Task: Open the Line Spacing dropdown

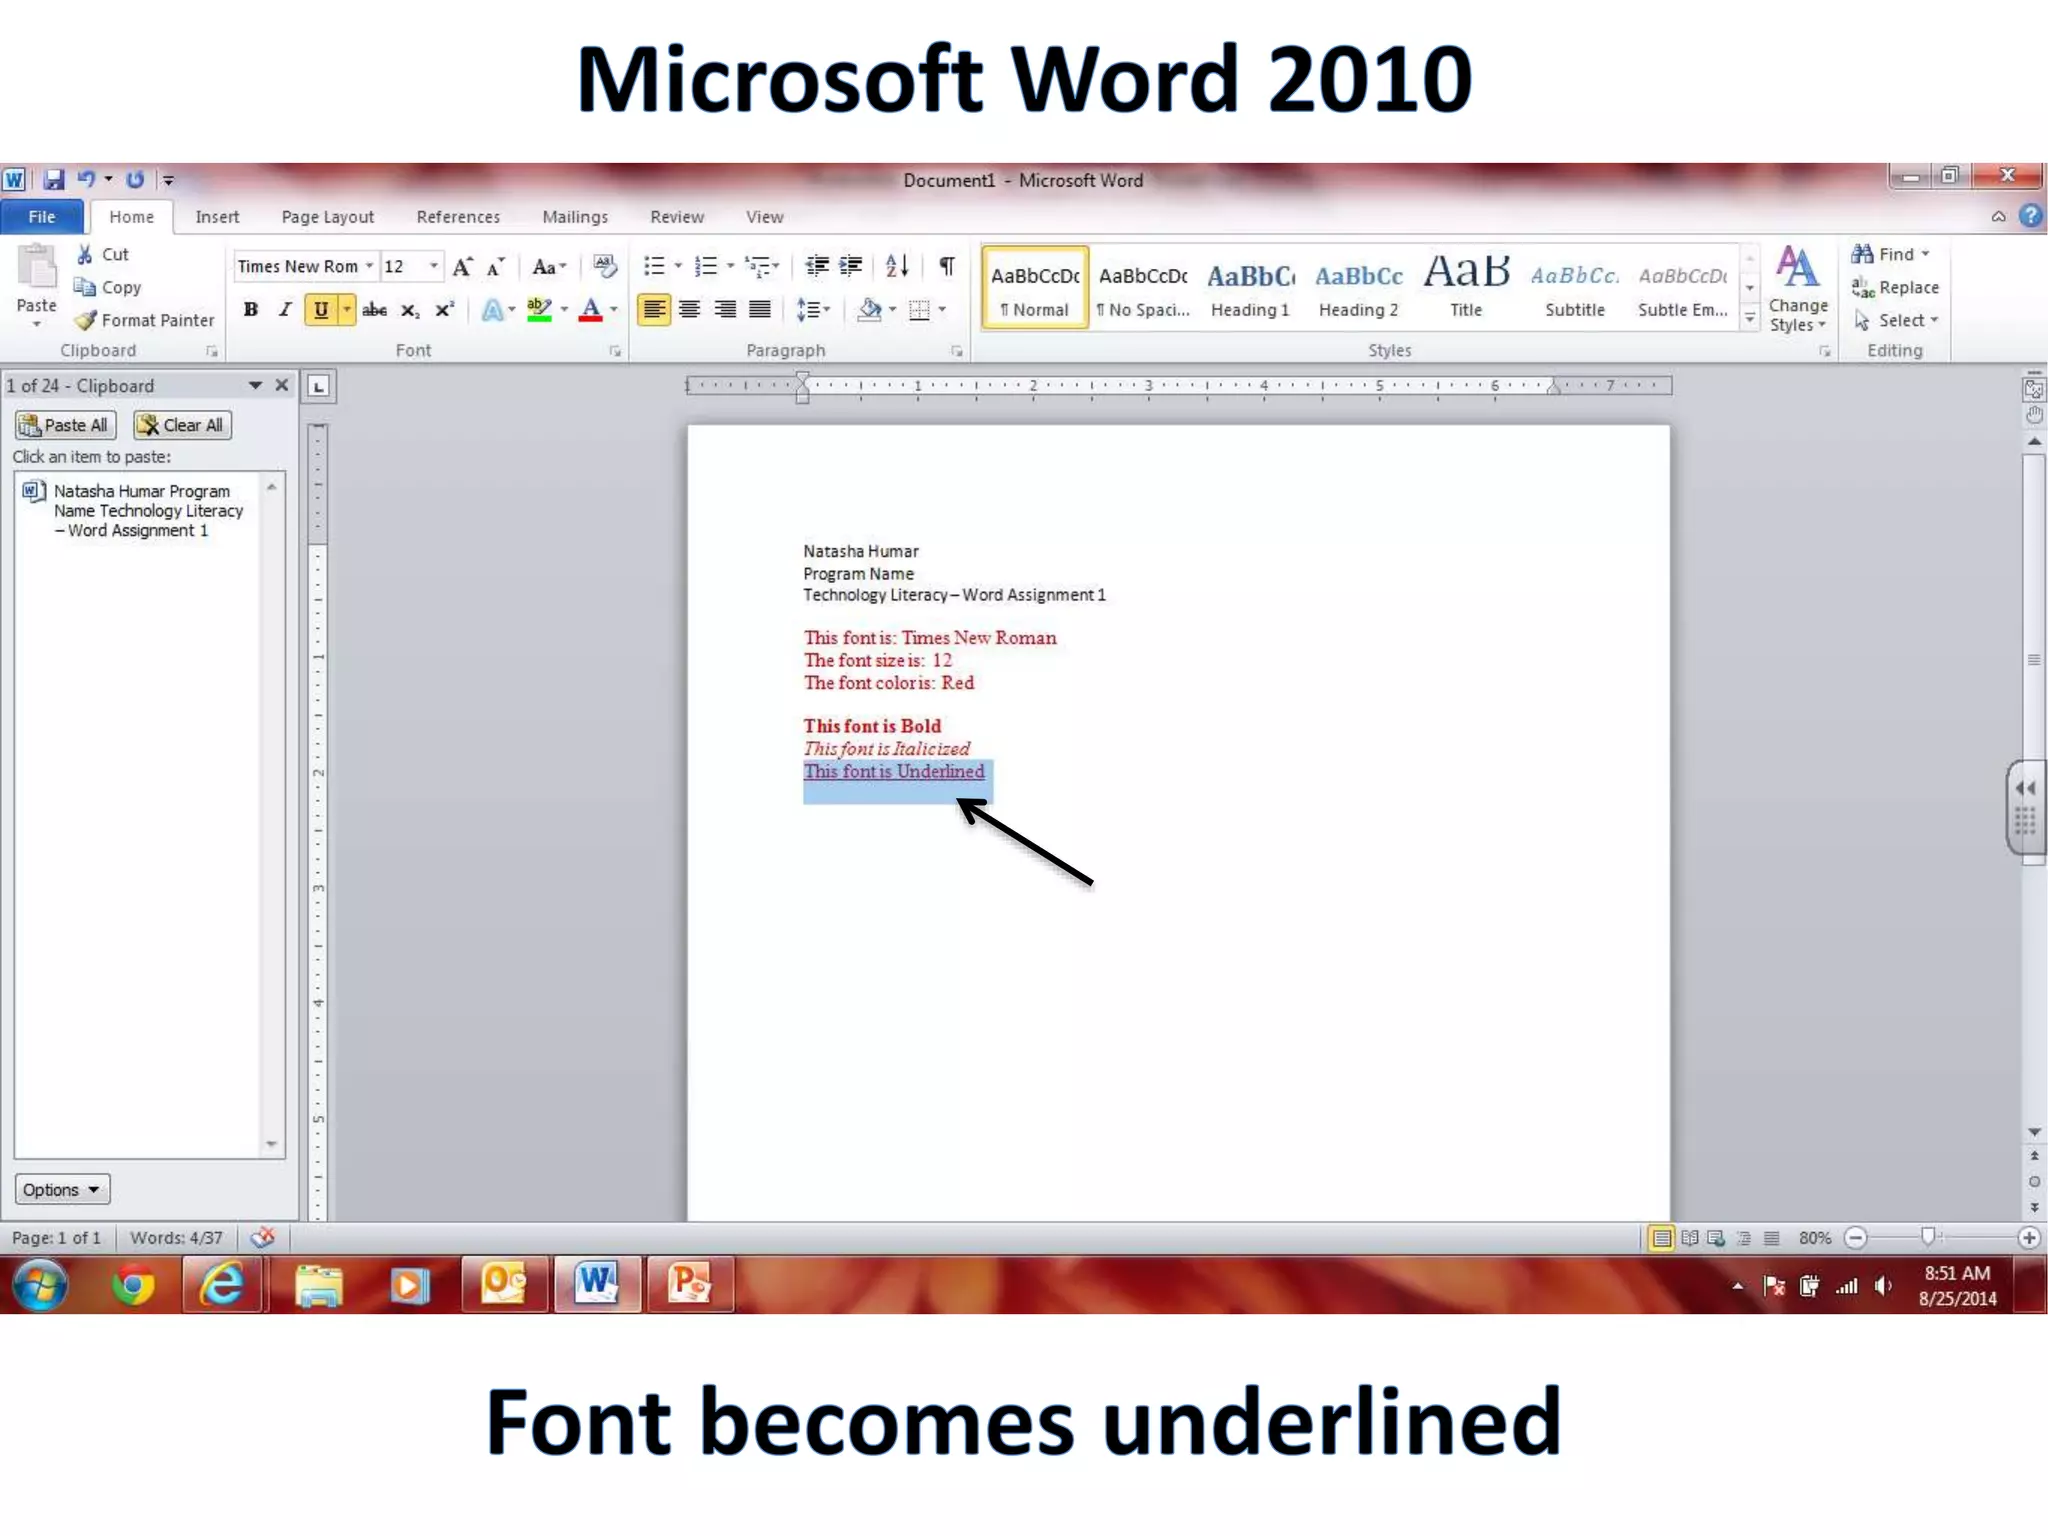Action: pyautogui.click(x=812, y=310)
